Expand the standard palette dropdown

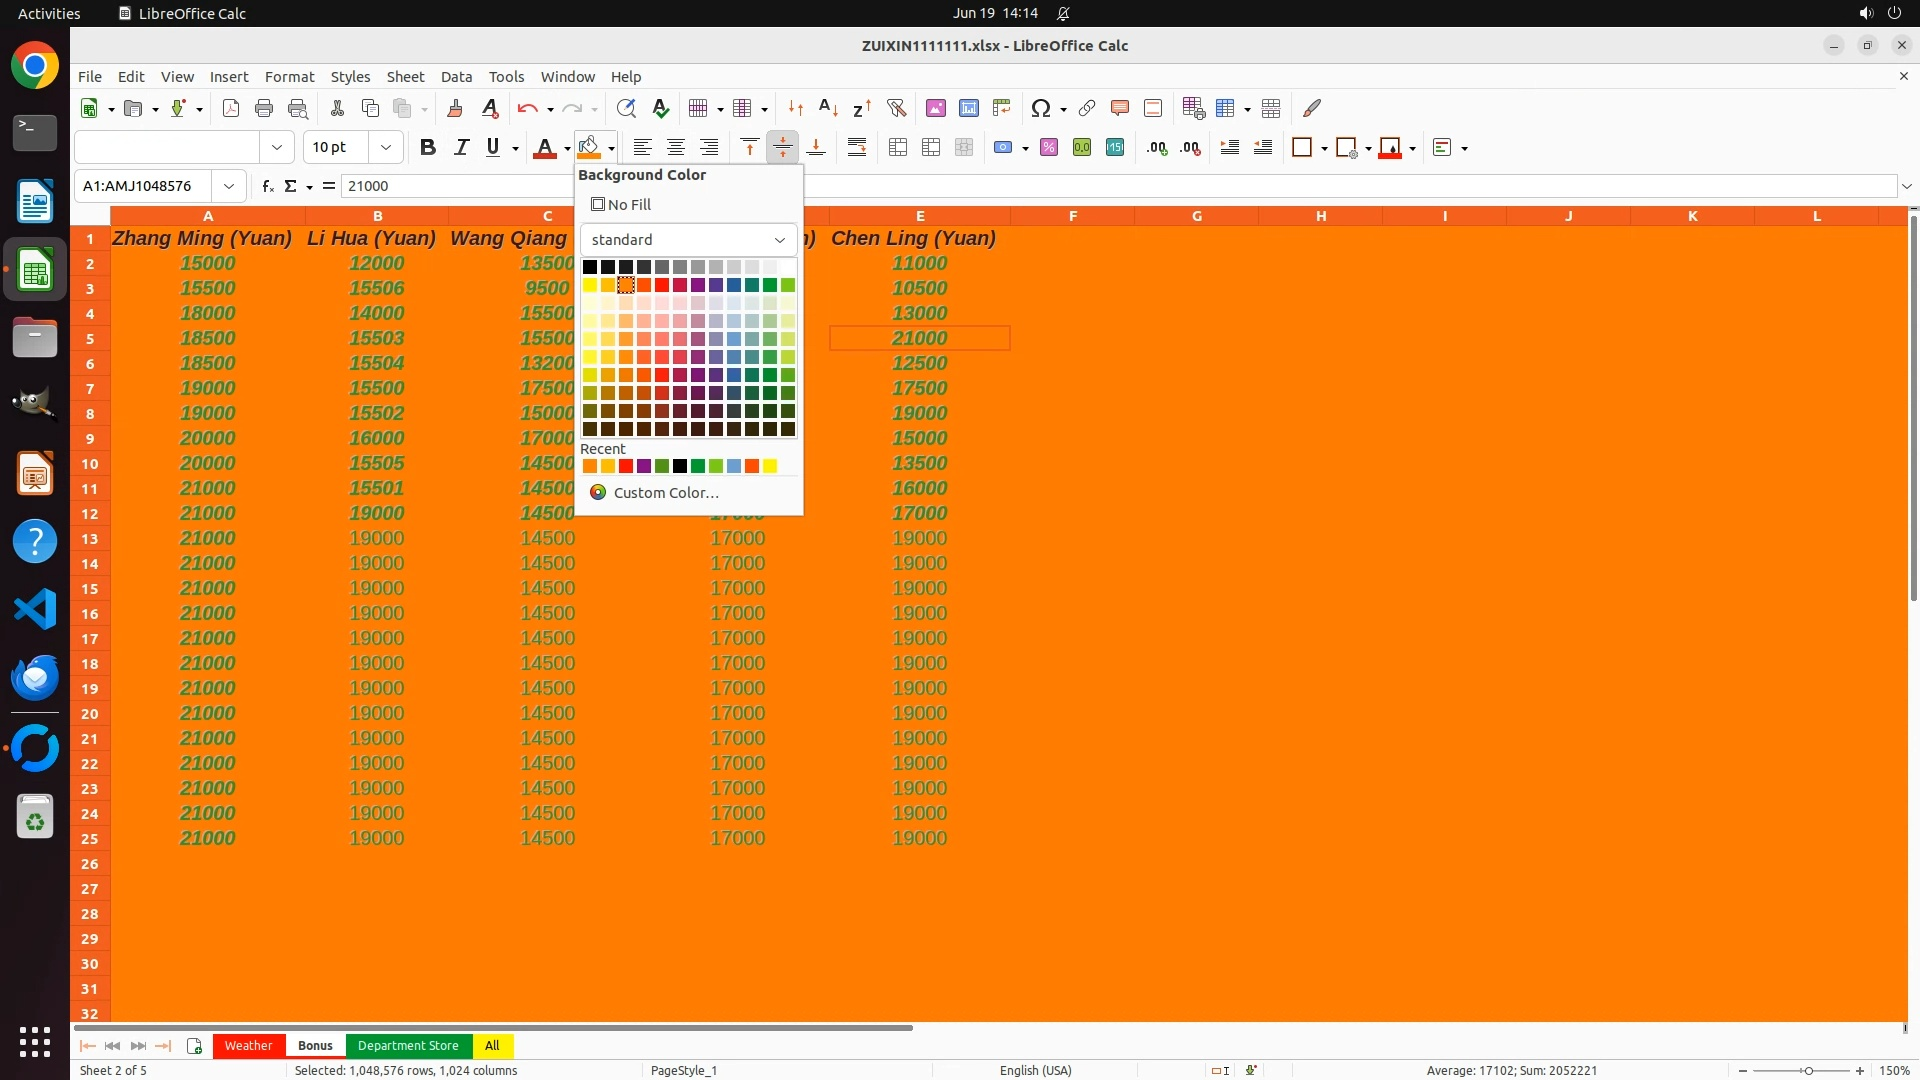point(779,240)
